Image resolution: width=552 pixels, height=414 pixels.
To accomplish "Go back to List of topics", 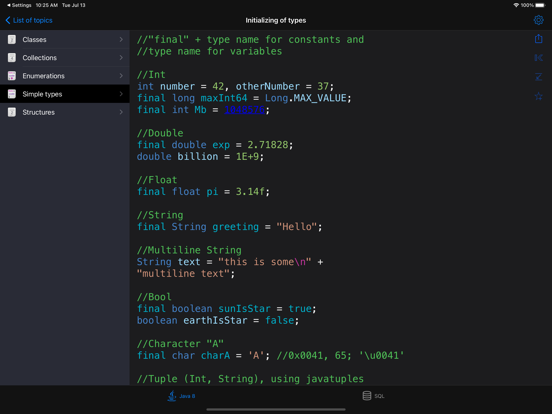I will 29,20.
